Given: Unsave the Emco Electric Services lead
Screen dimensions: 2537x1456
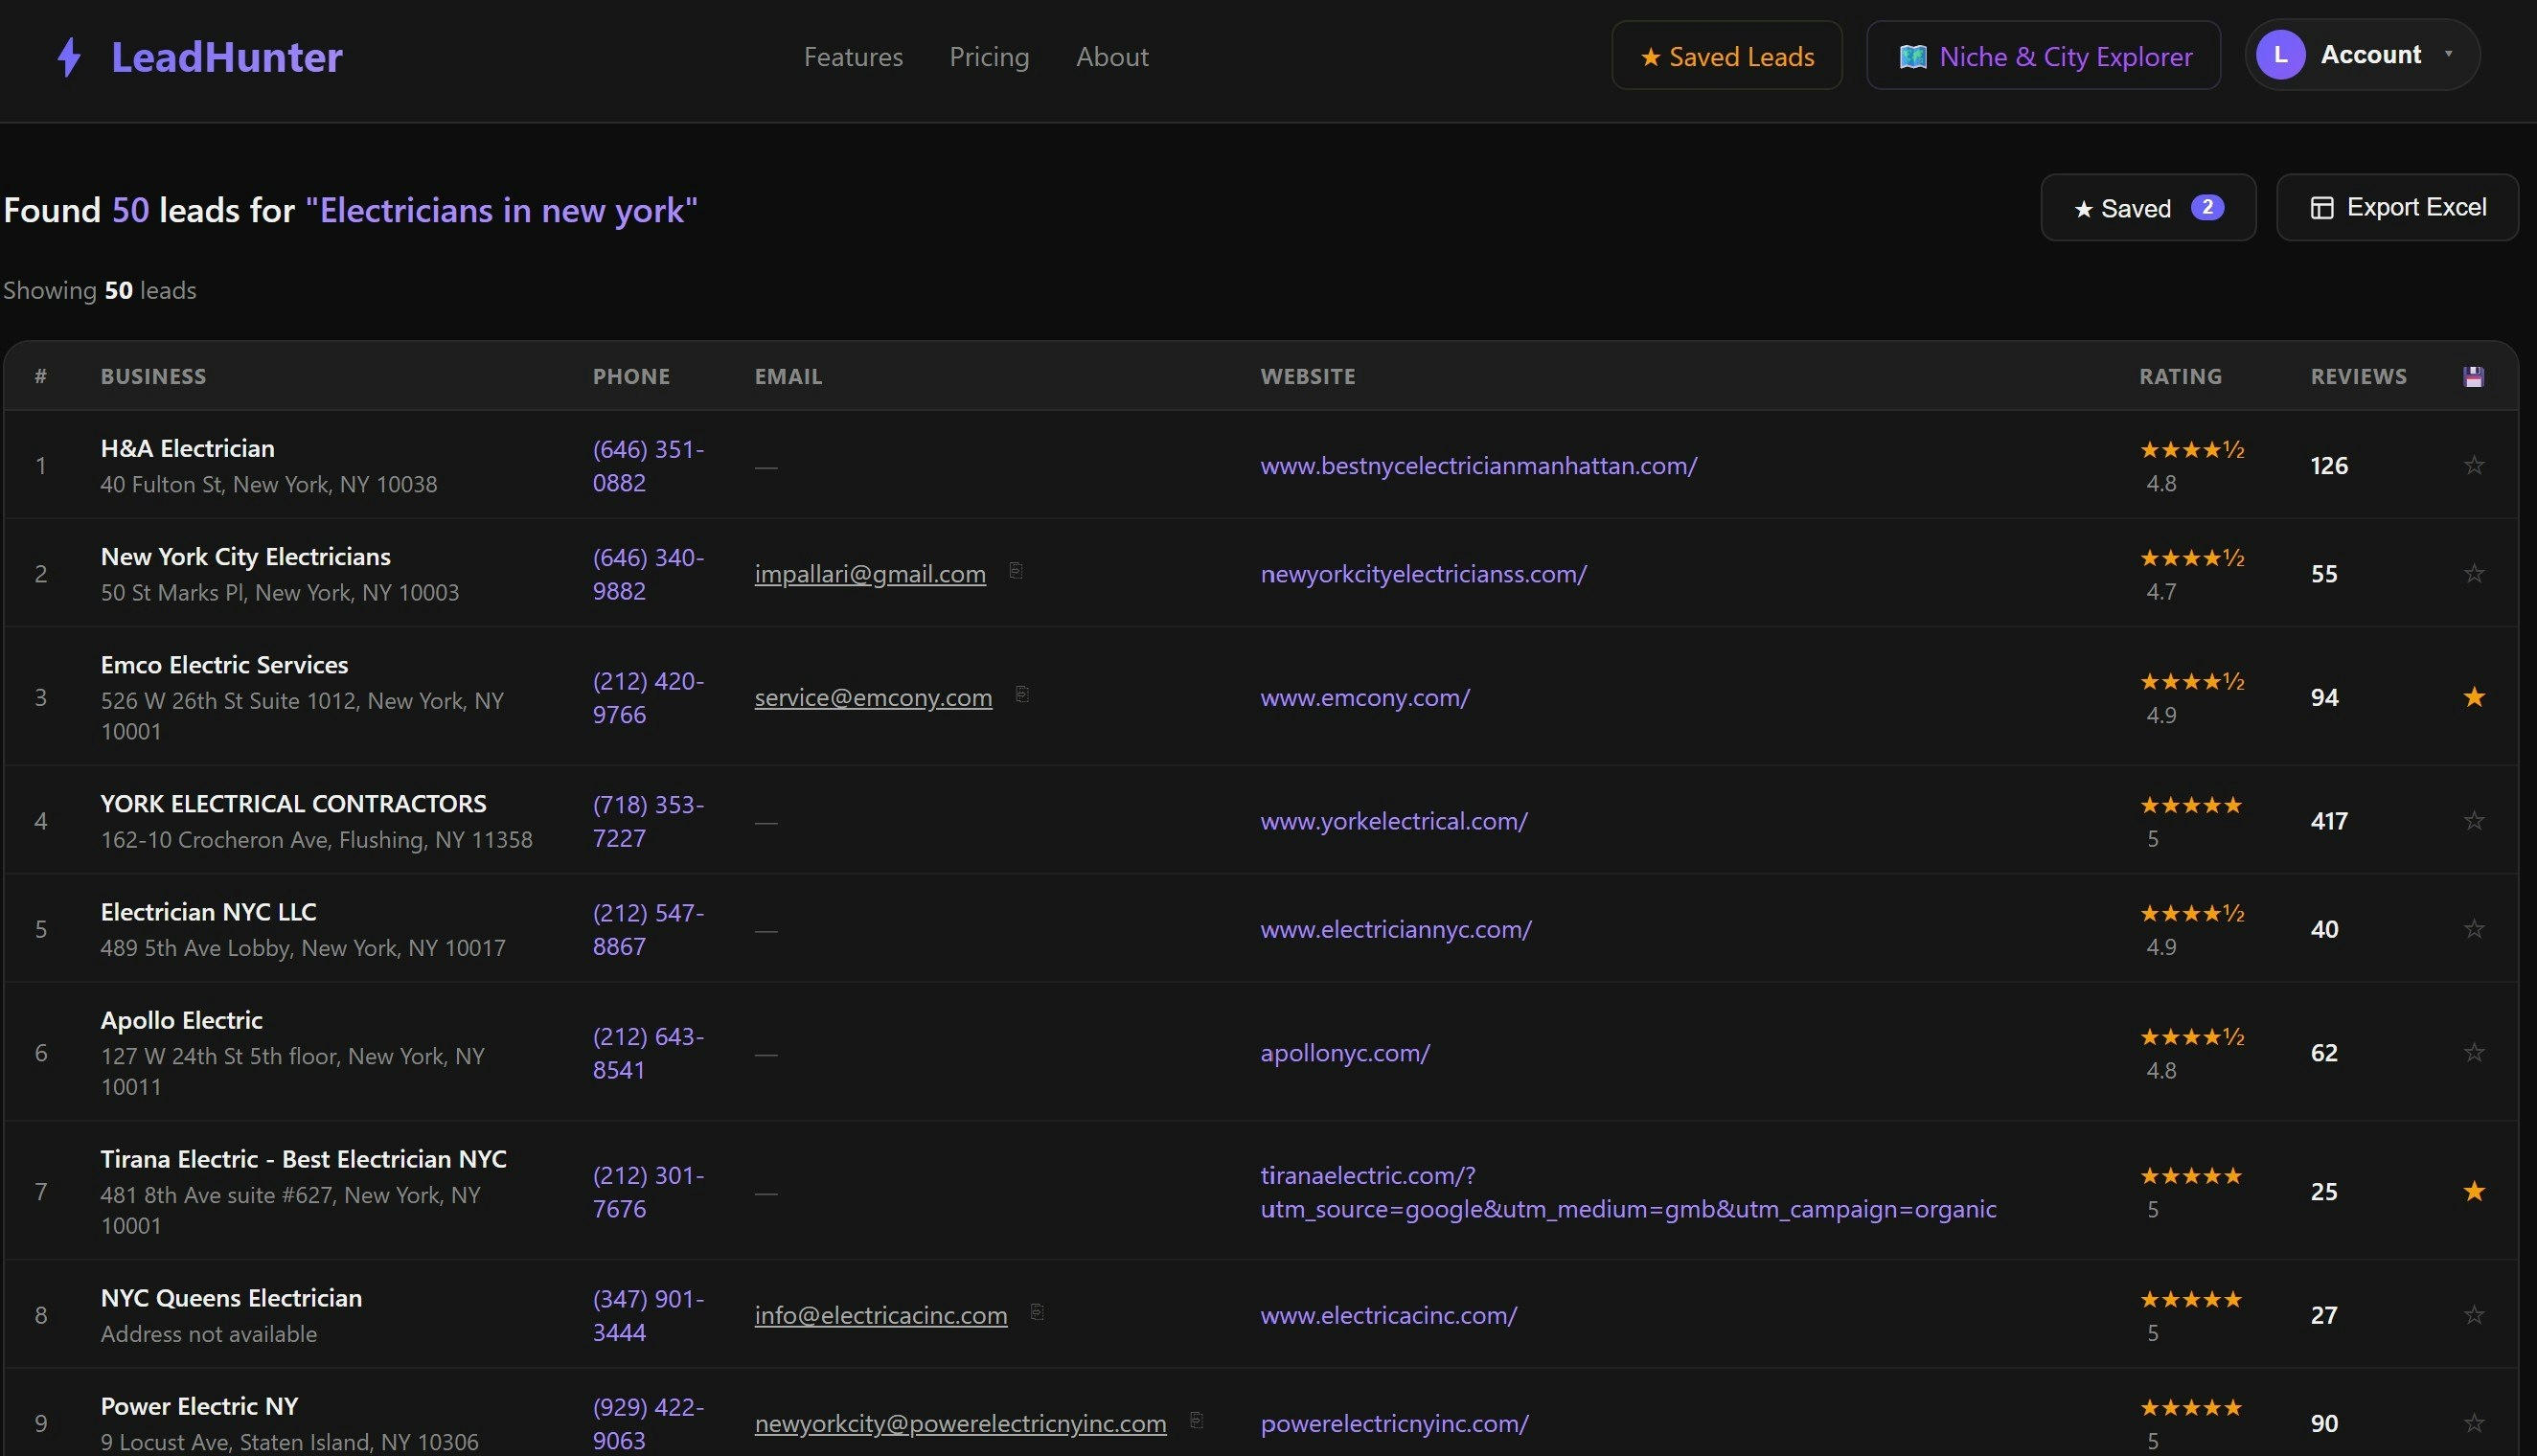Looking at the screenshot, I should point(2474,697).
